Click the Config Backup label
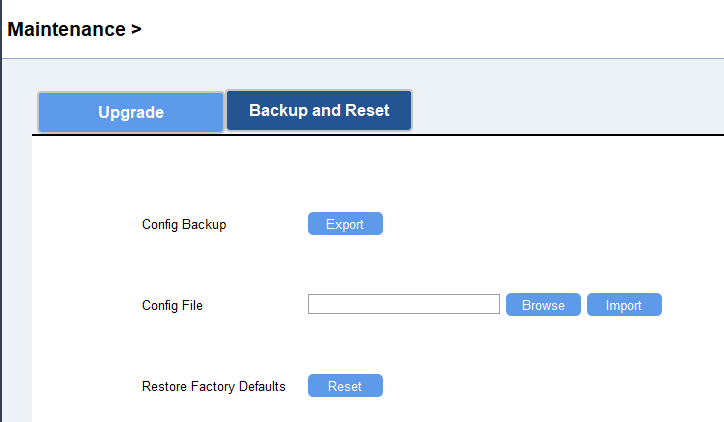This screenshot has width=724, height=422. click(x=184, y=225)
